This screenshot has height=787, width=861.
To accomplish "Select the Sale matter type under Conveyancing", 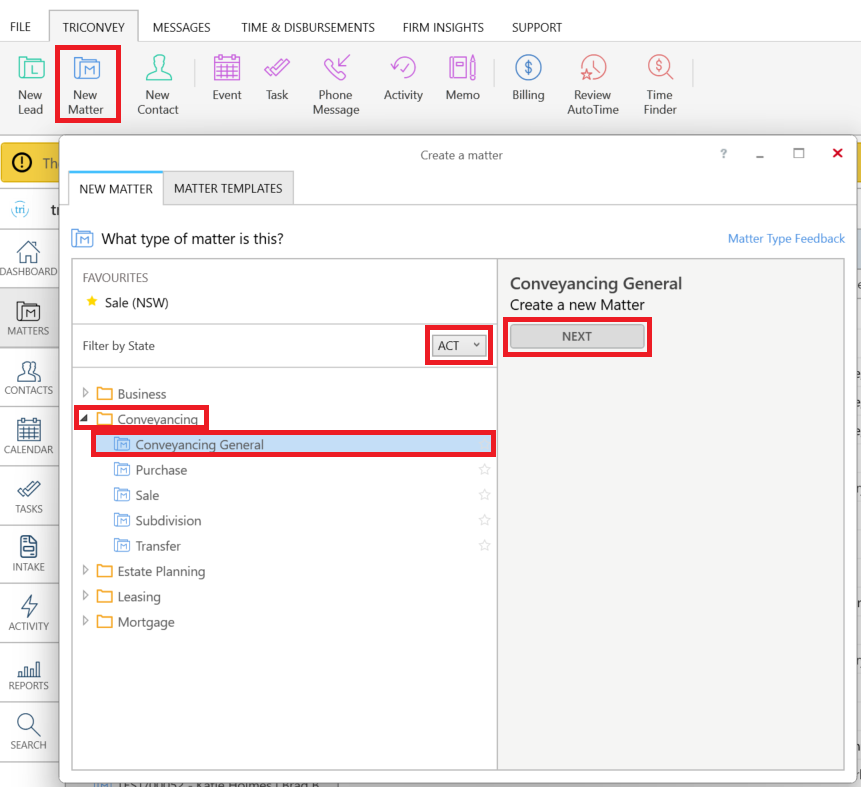I will [x=147, y=495].
